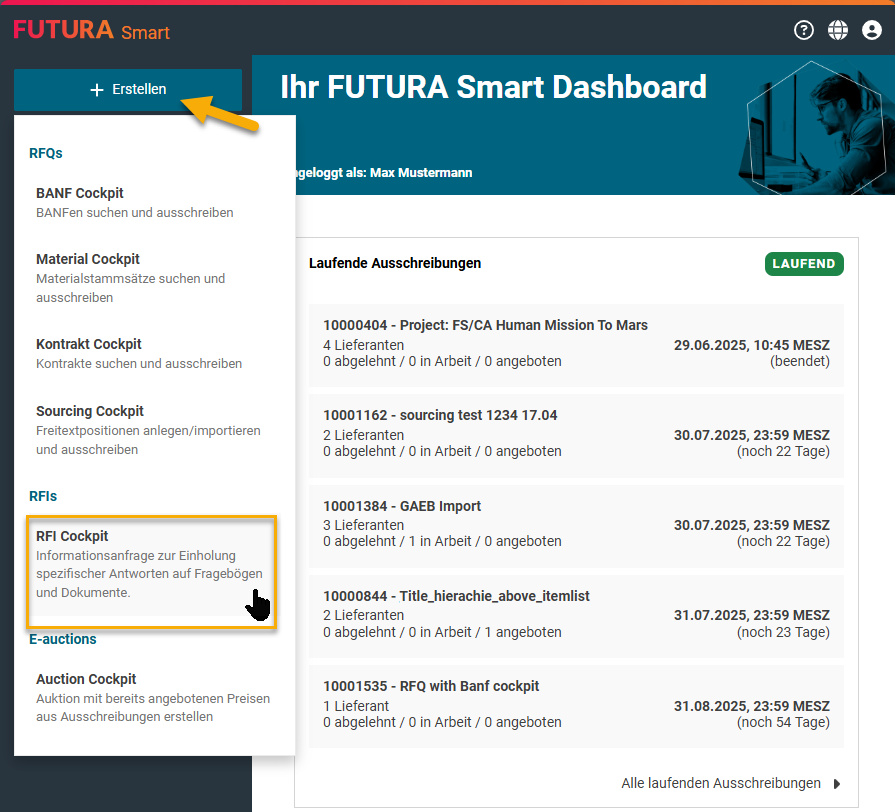The image size is (895, 812).
Task: Open tender 10001162 sourcing test
Action: pyautogui.click(x=576, y=433)
